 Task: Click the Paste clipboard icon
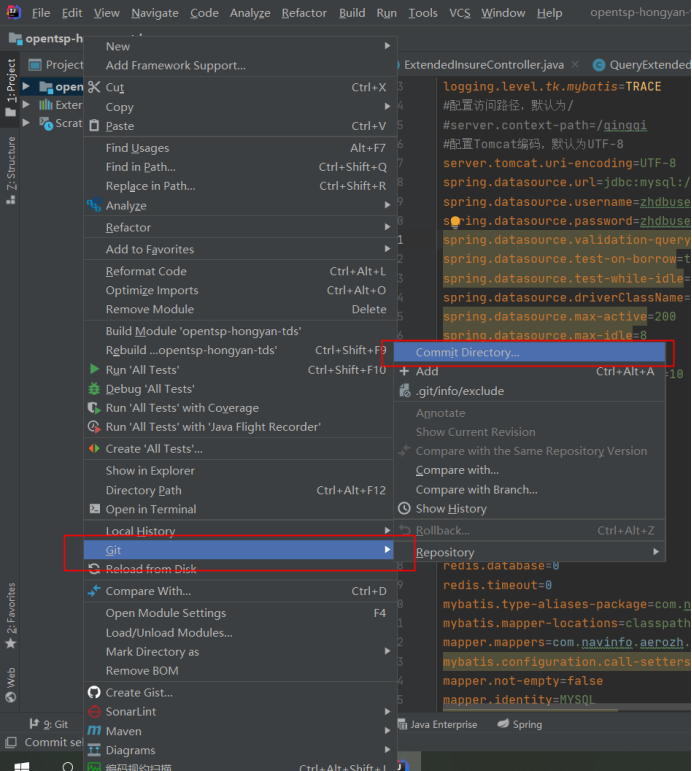pos(94,126)
